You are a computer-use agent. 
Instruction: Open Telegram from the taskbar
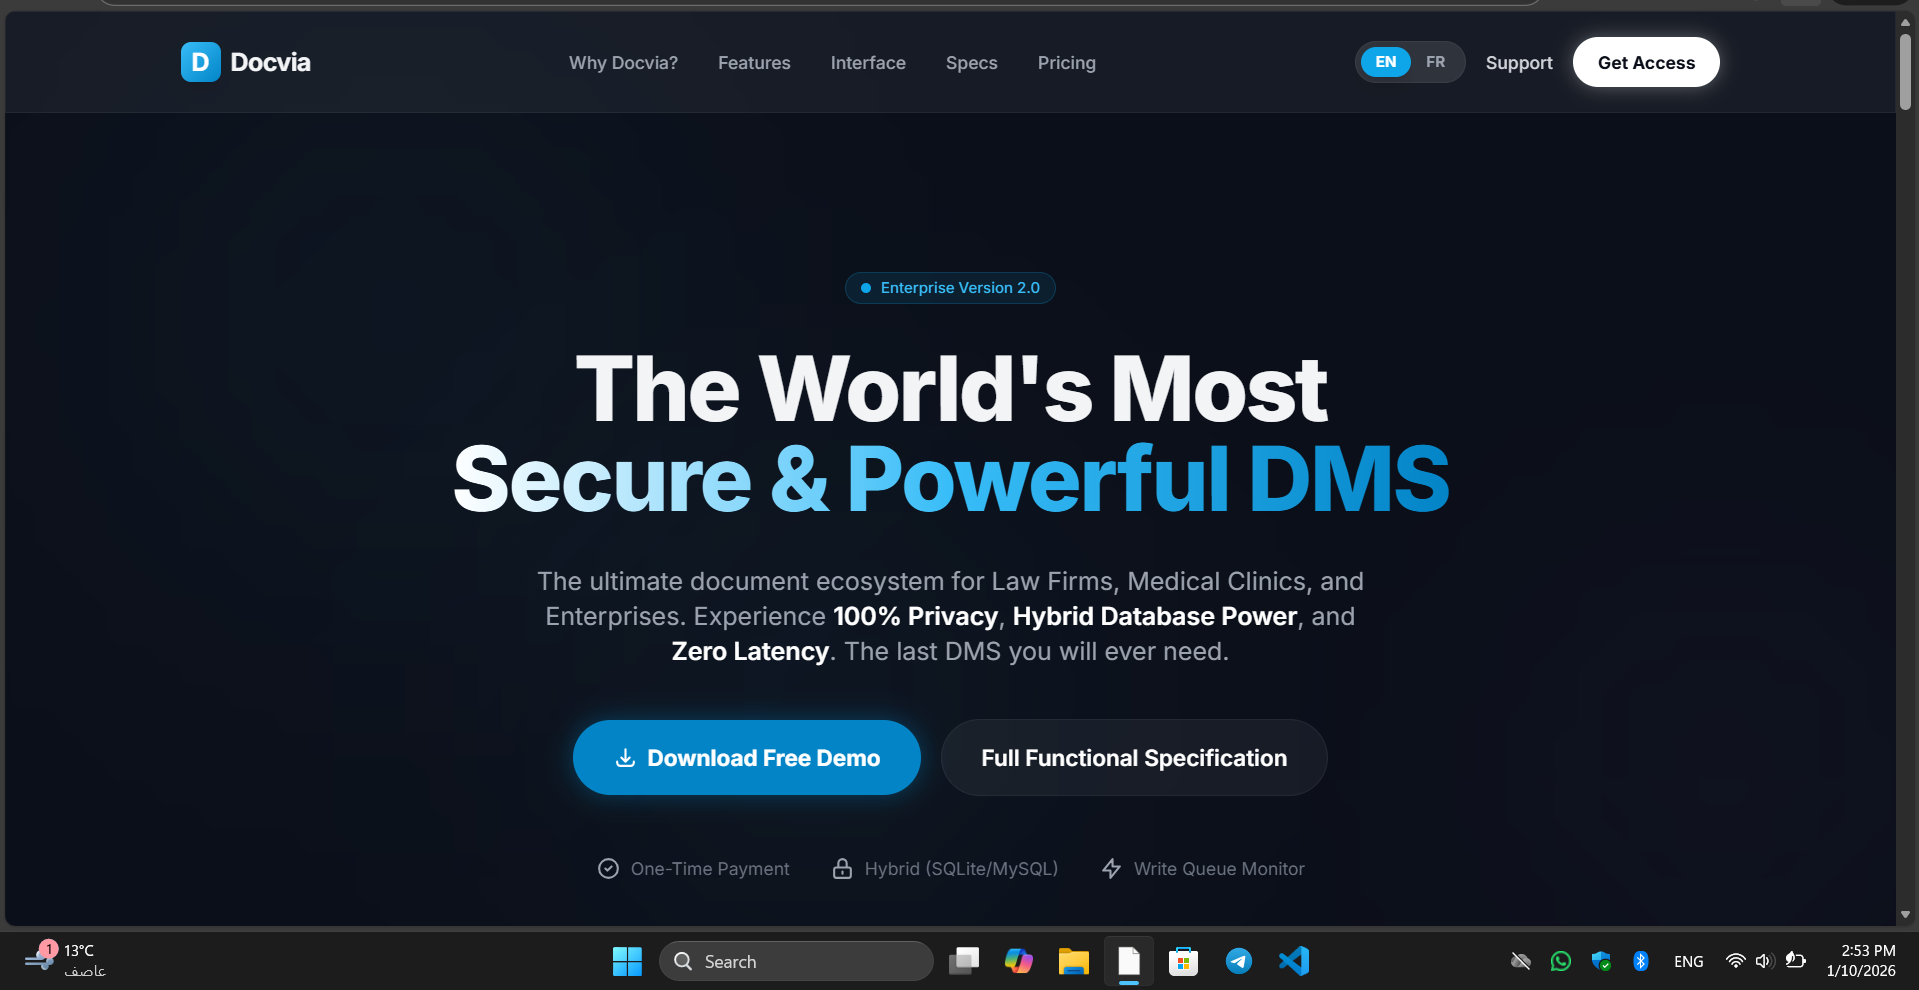[x=1238, y=961]
